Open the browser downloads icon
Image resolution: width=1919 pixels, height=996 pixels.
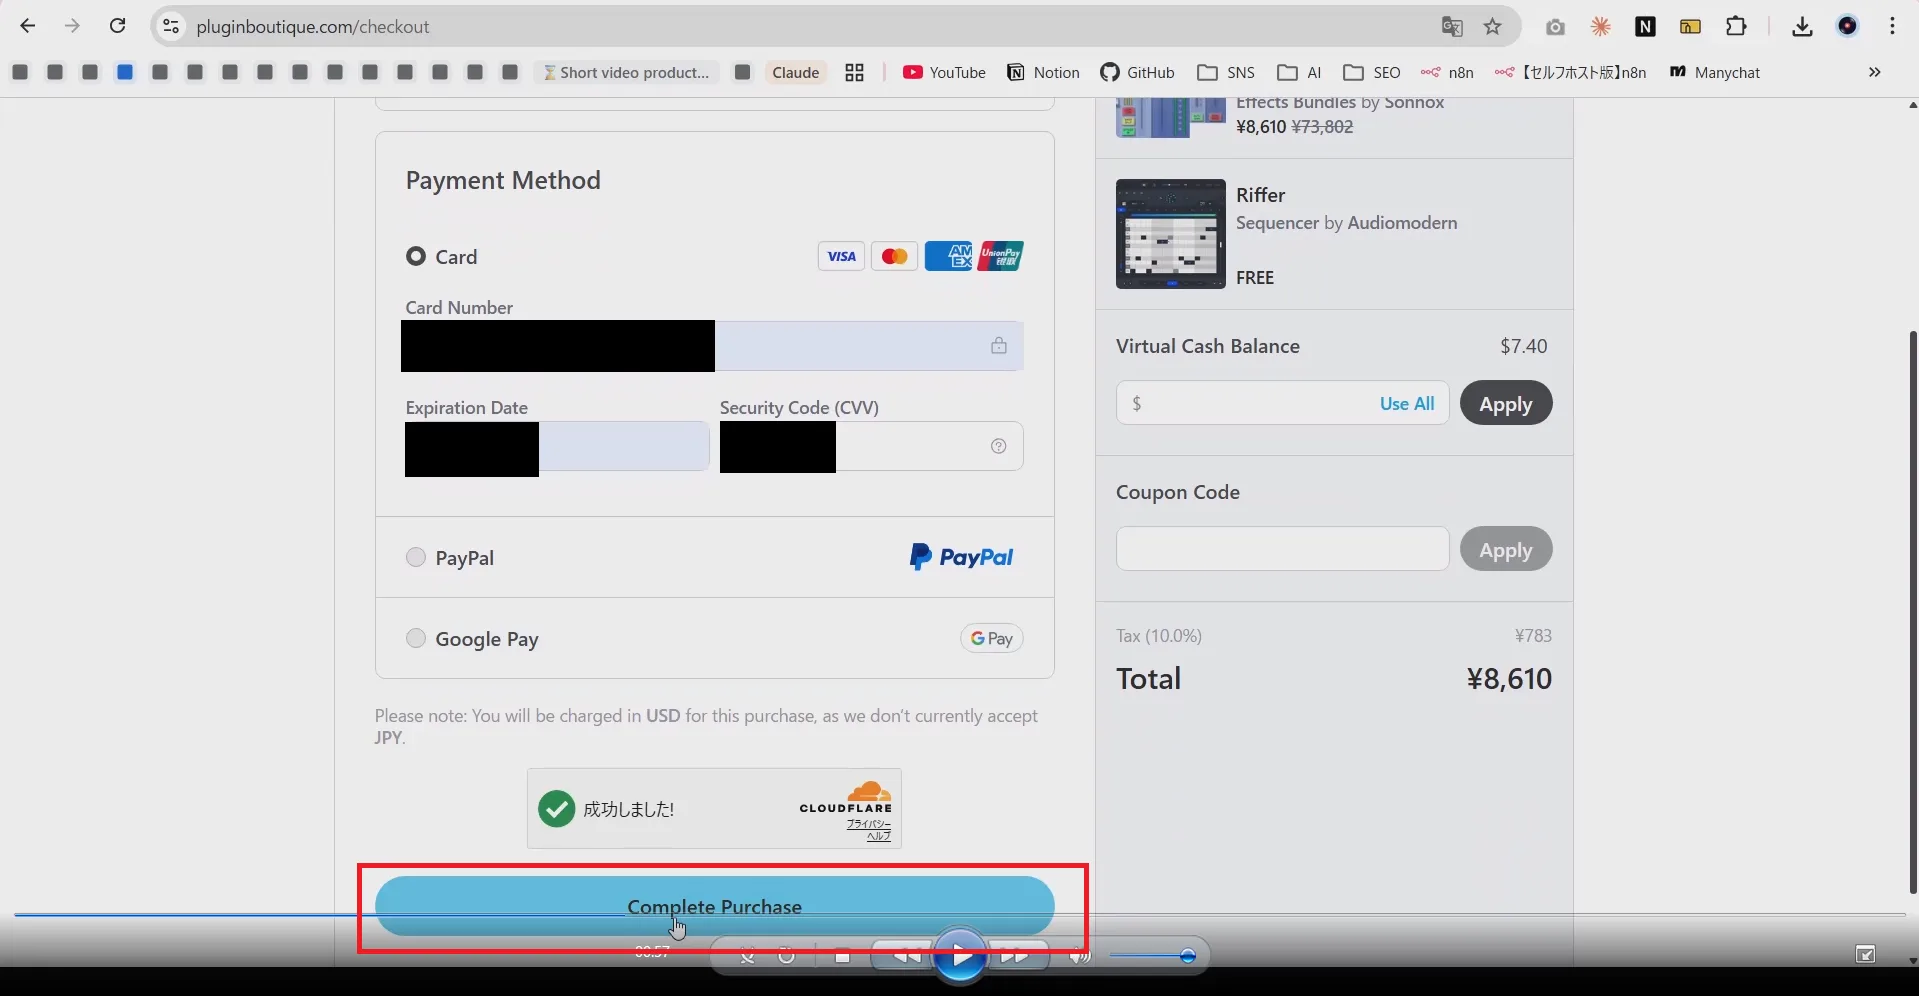tap(1802, 27)
